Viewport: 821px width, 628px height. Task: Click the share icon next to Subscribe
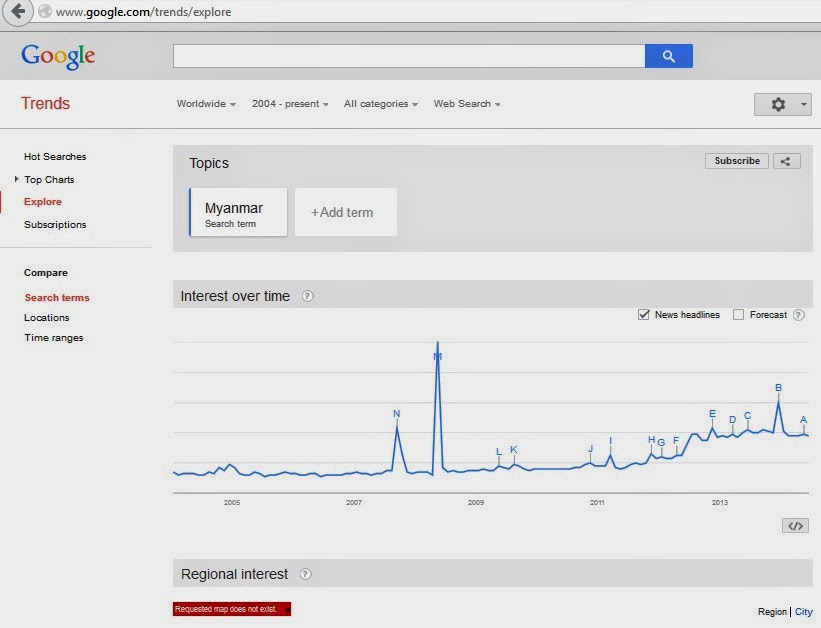(786, 161)
